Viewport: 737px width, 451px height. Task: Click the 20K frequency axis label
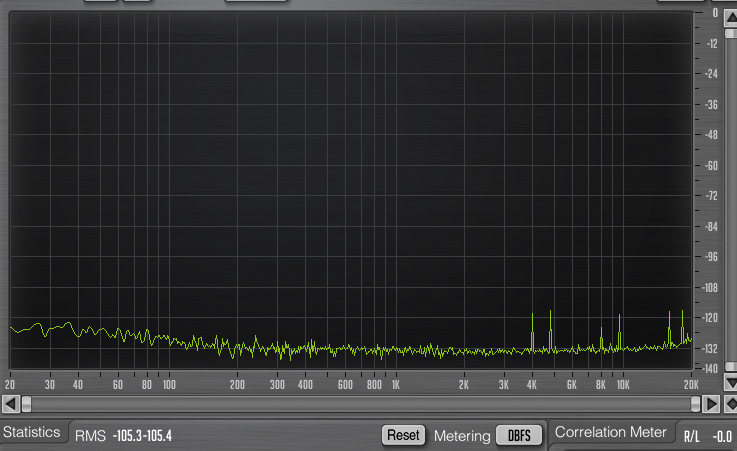coord(691,385)
